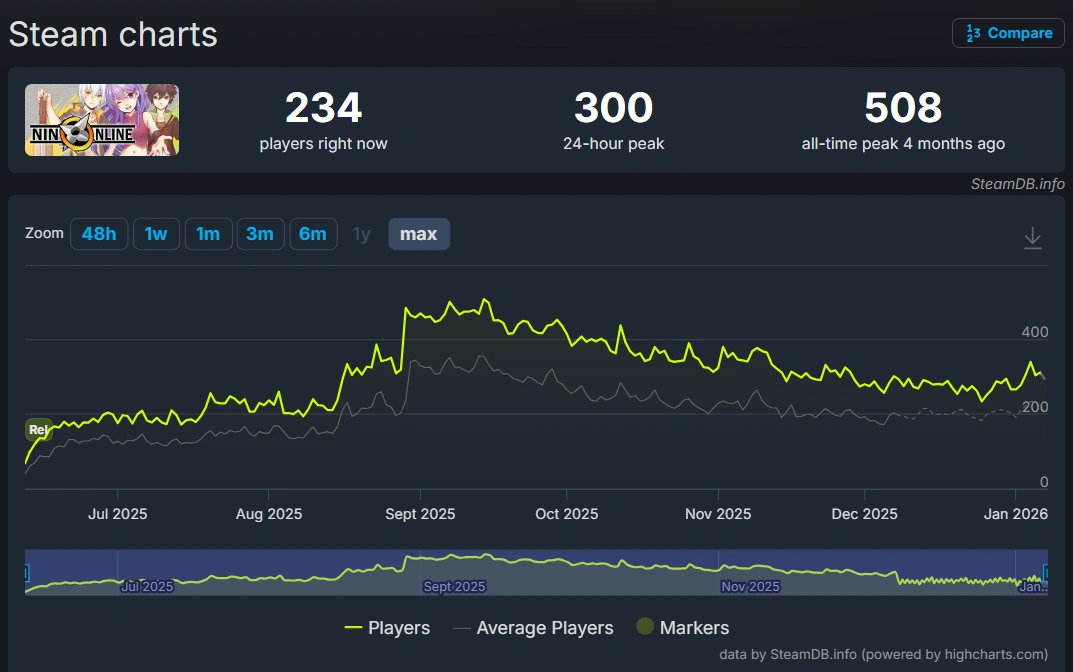Screen dimensions: 1073x672
Task: Click the compare icon next to Compare
Action: [973, 33]
